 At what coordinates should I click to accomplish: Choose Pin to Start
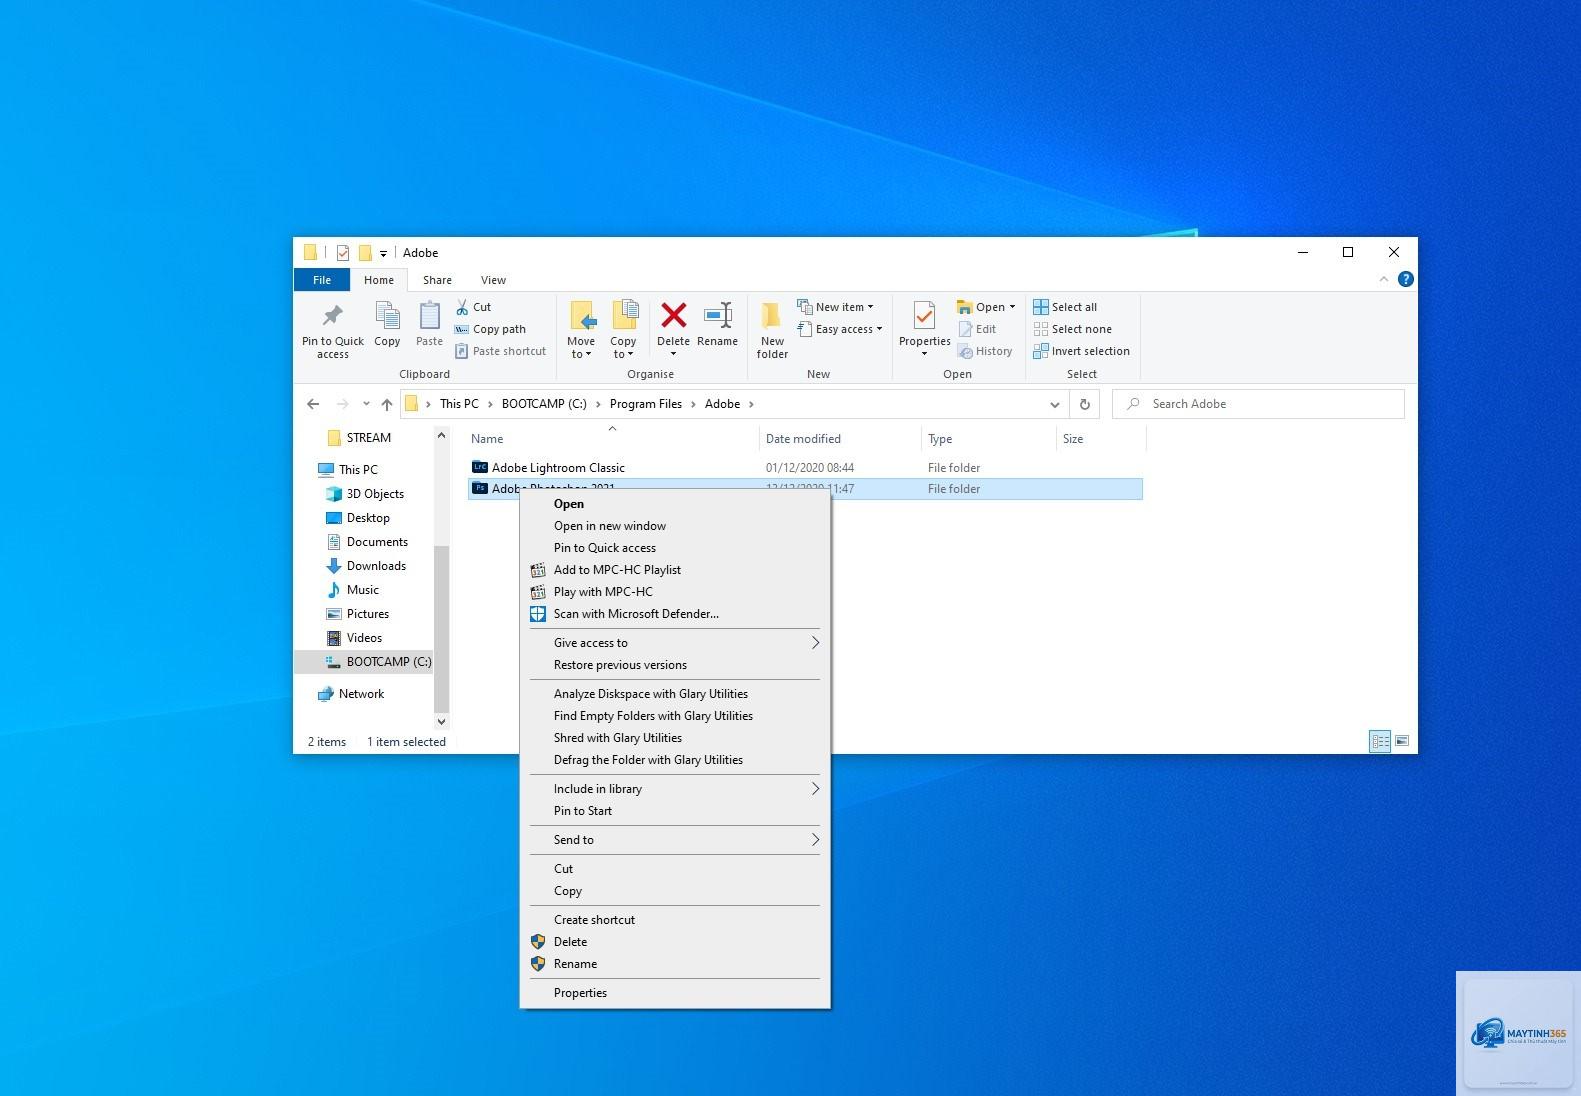coord(675,811)
